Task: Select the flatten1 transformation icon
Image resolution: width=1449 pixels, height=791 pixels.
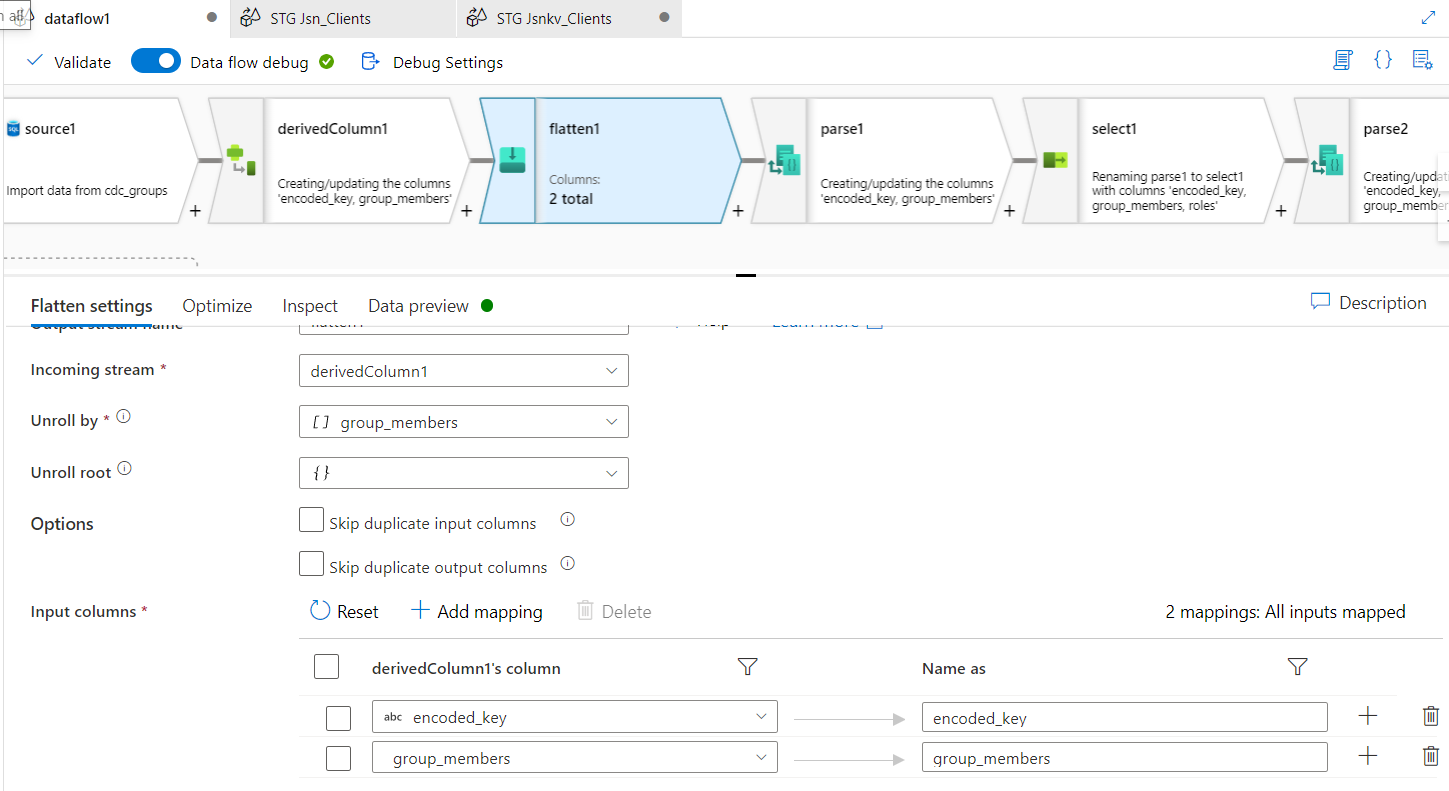Action: tap(512, 160)
